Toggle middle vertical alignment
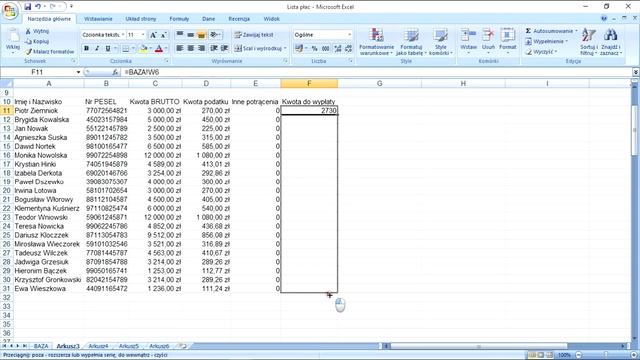The height and width of the screenshot is (360, 640). (x=190, y=35)
